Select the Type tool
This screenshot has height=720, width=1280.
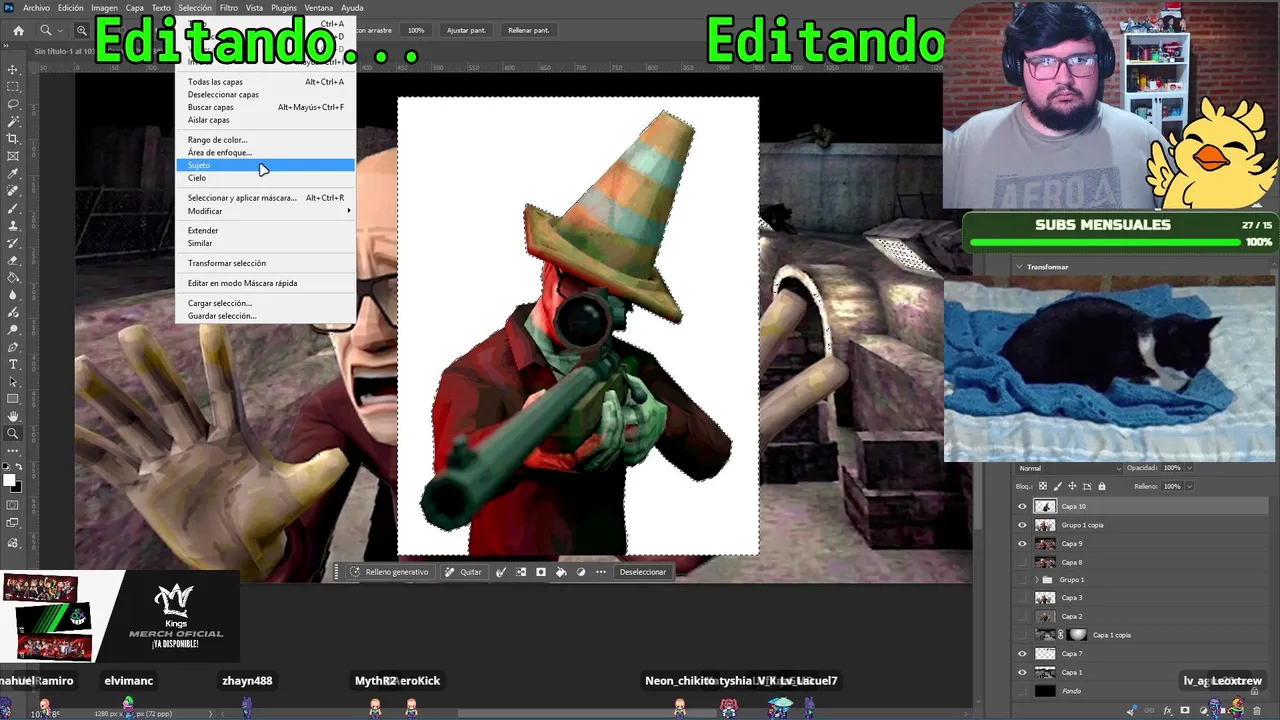(13, 364)
